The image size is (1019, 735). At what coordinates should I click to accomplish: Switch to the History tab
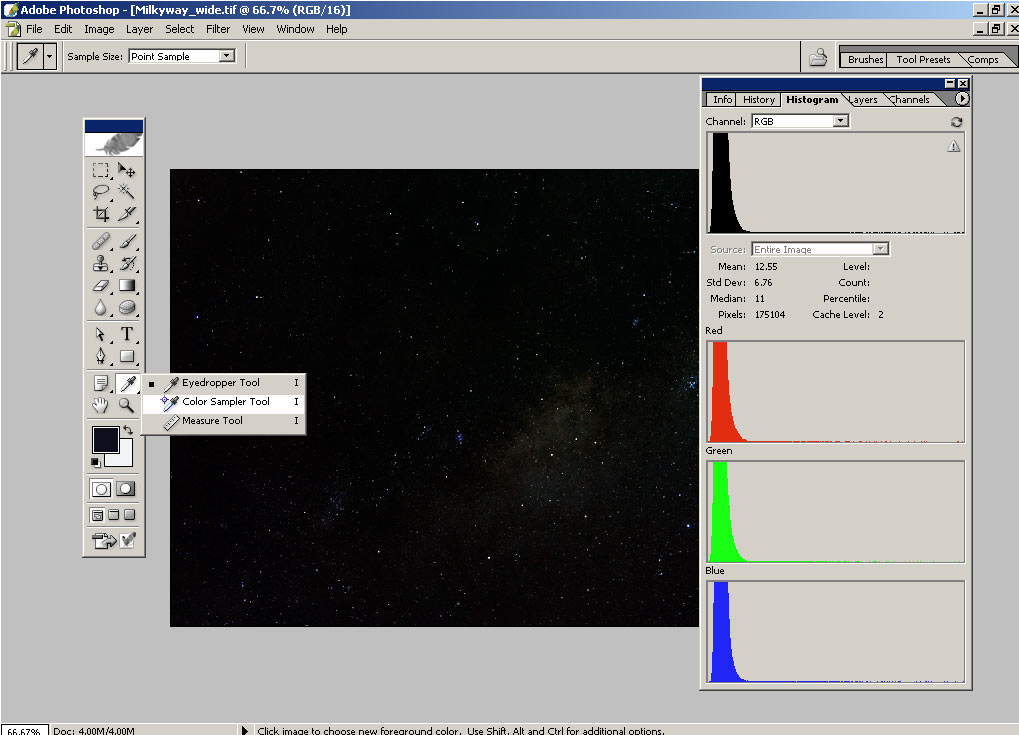(758, 100)
